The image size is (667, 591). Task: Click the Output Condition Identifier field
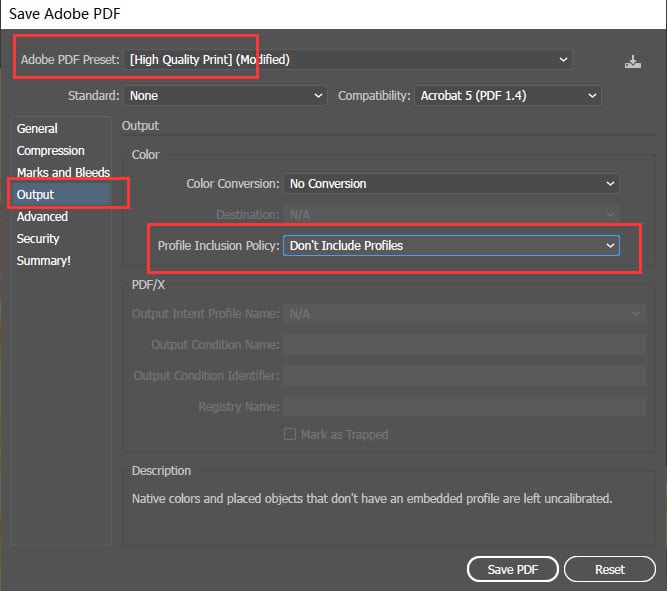(x=465, y=376)
